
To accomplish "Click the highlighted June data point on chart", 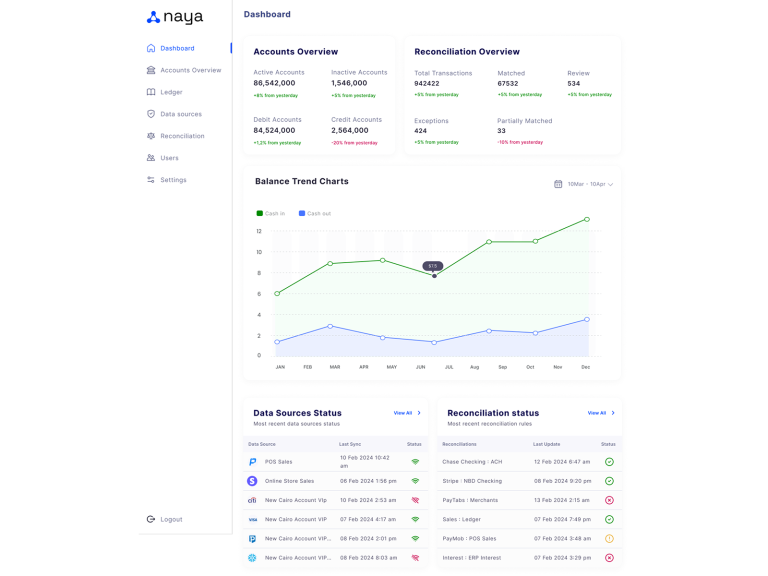I will (x=434, y=276).
